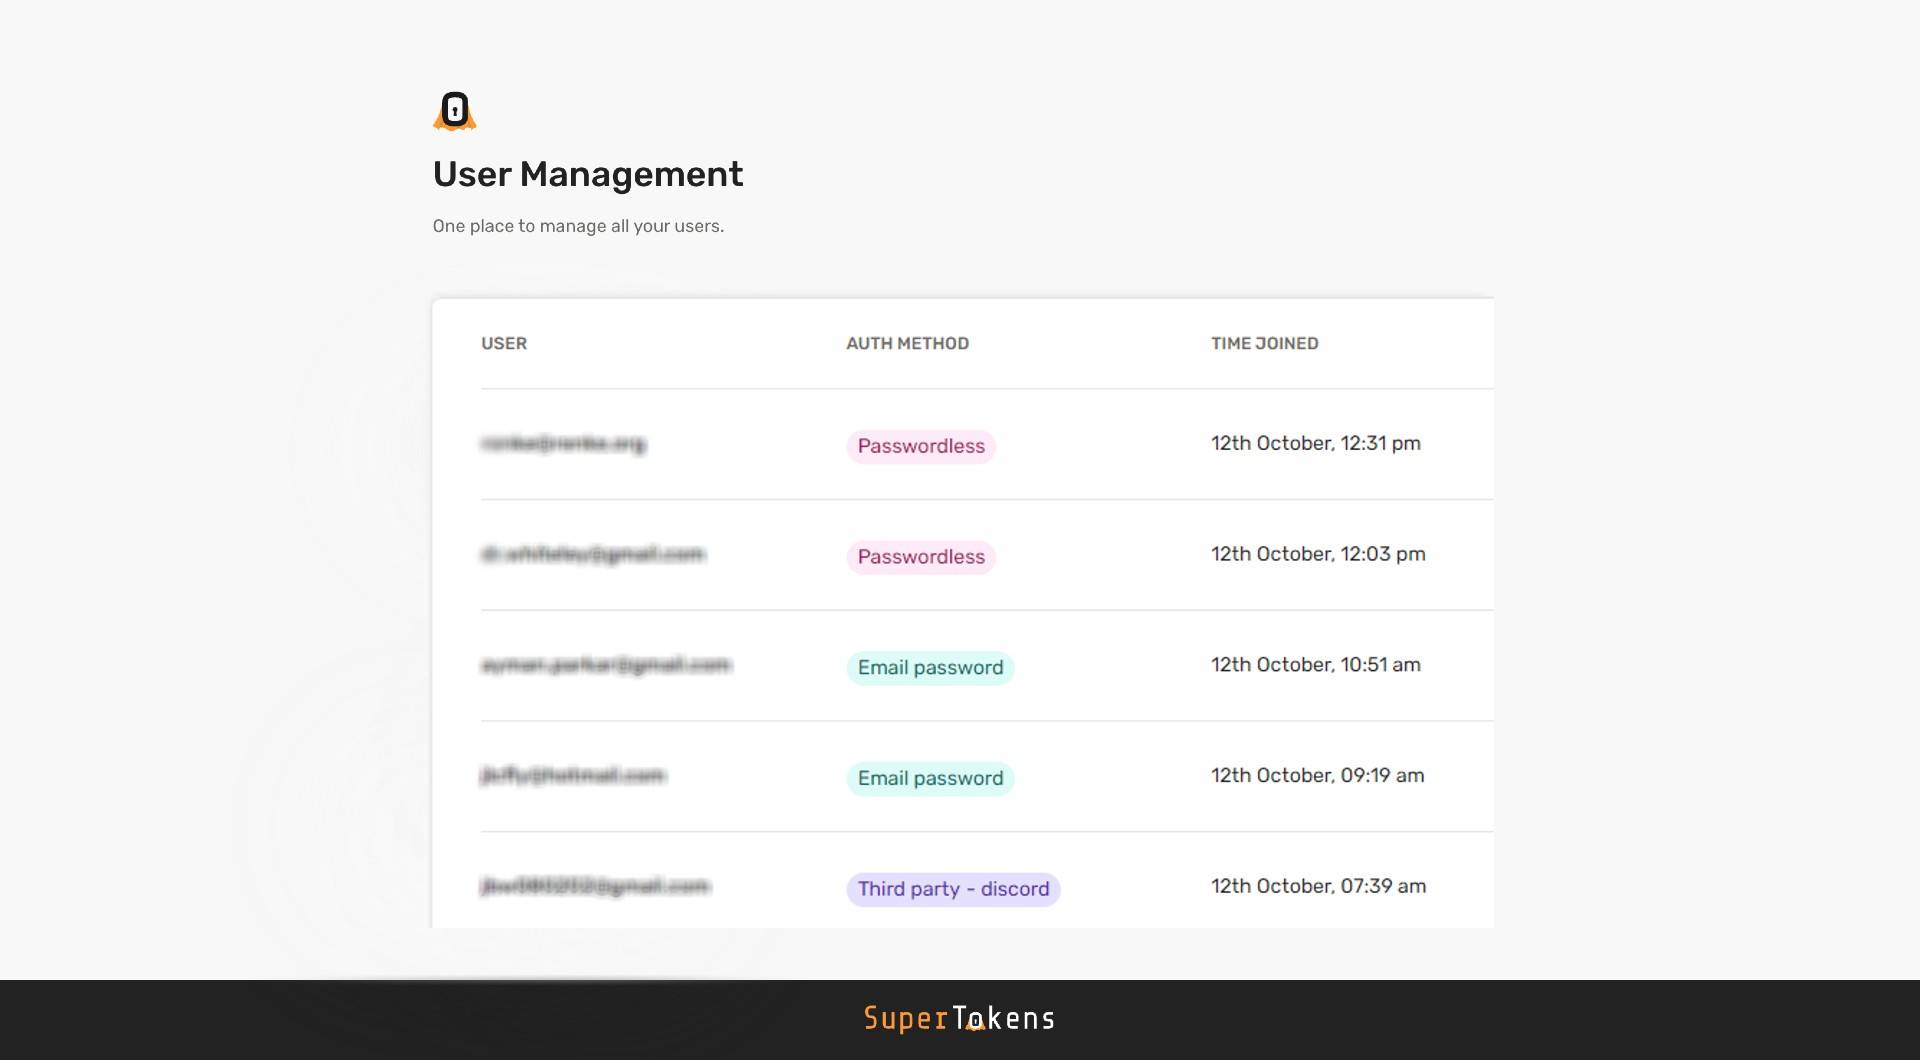
Task: Click the timestamp '12th October, 10:51 am'
Action: 1315,664
